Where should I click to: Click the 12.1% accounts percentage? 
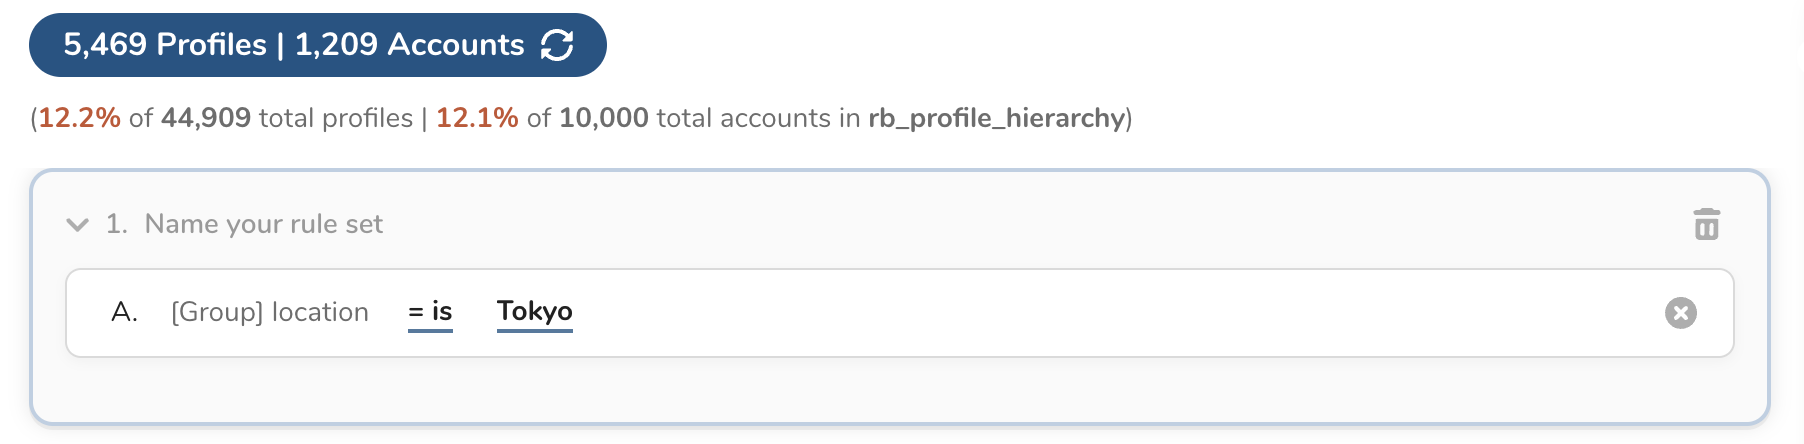coord(477,118)
